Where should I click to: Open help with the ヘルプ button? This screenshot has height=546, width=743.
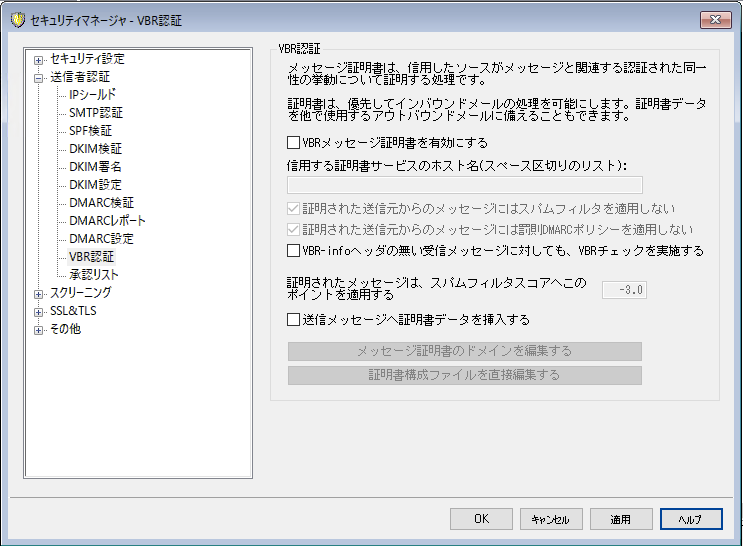click(691, 519)
